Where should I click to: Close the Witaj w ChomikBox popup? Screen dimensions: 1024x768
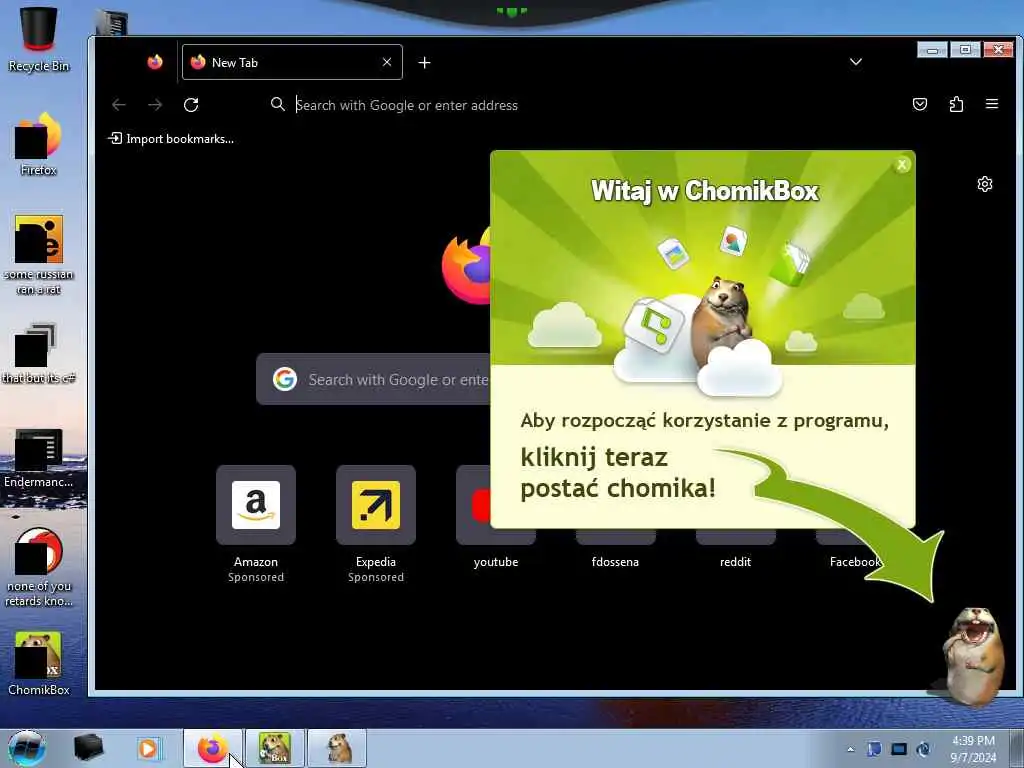pos(902,165)
